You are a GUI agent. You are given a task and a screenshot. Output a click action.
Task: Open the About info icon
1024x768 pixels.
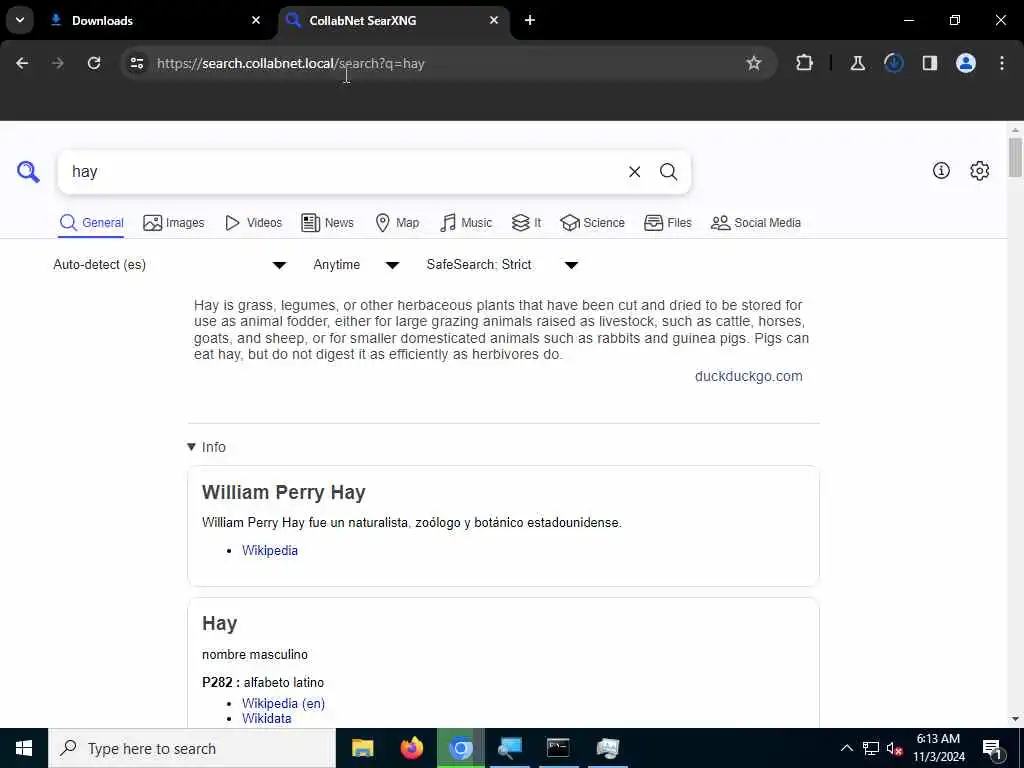click(x=941, y=170)
